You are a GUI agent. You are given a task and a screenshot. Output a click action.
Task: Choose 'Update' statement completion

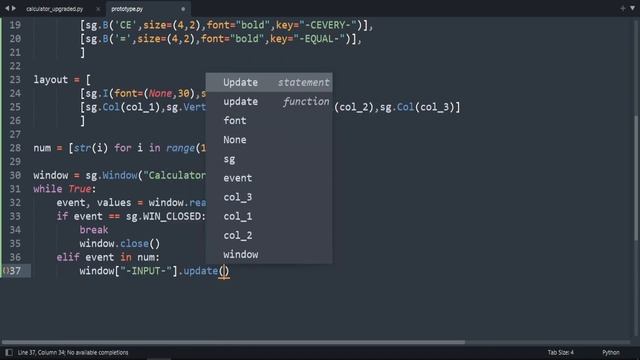point(269,82)
